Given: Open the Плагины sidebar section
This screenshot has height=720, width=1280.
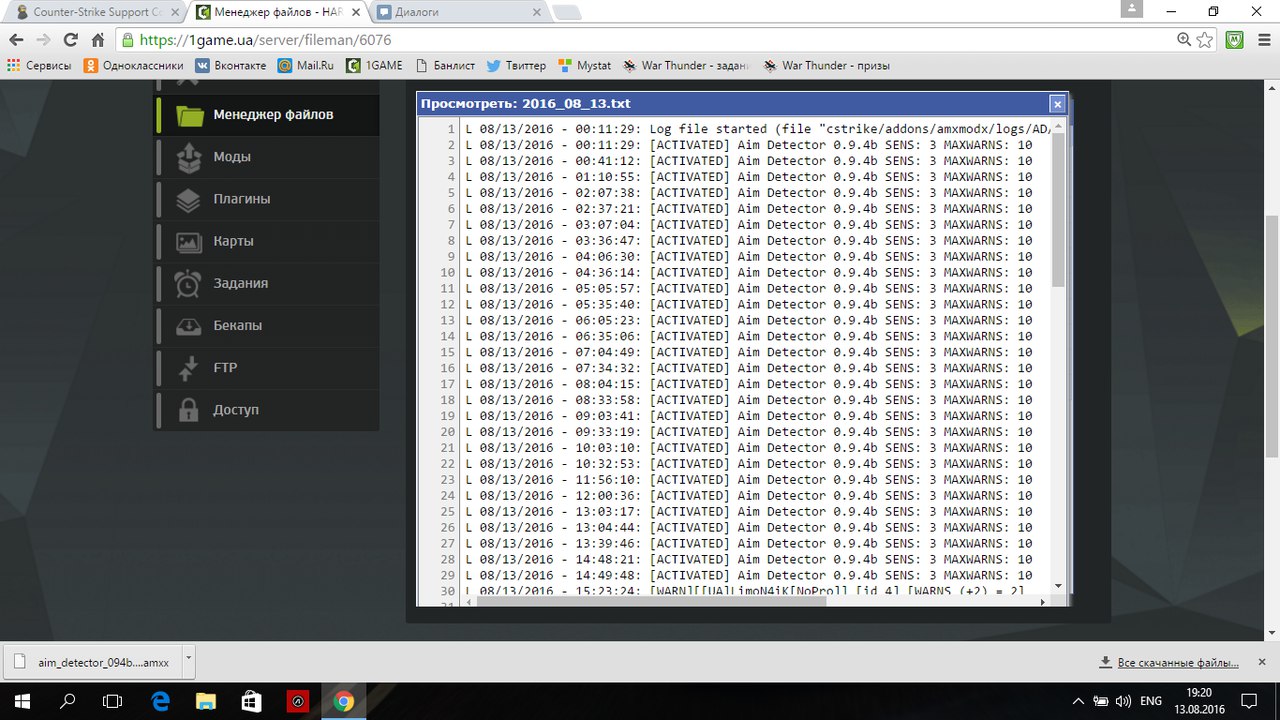Looking at the screenshot, I should coord(267,199).
